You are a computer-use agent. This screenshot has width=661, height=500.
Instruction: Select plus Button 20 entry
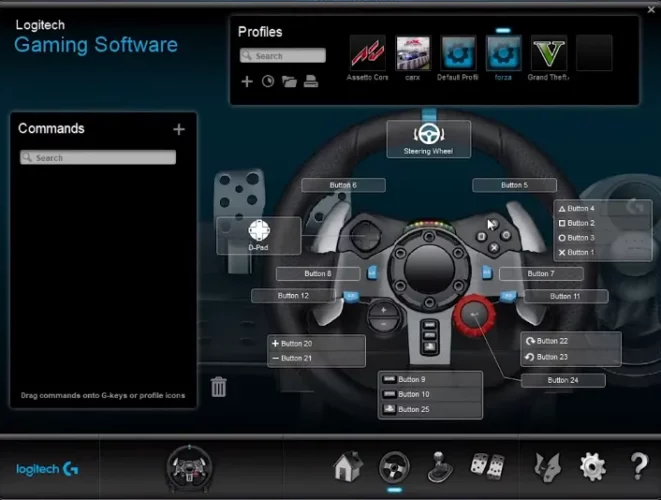click(317, 344)
